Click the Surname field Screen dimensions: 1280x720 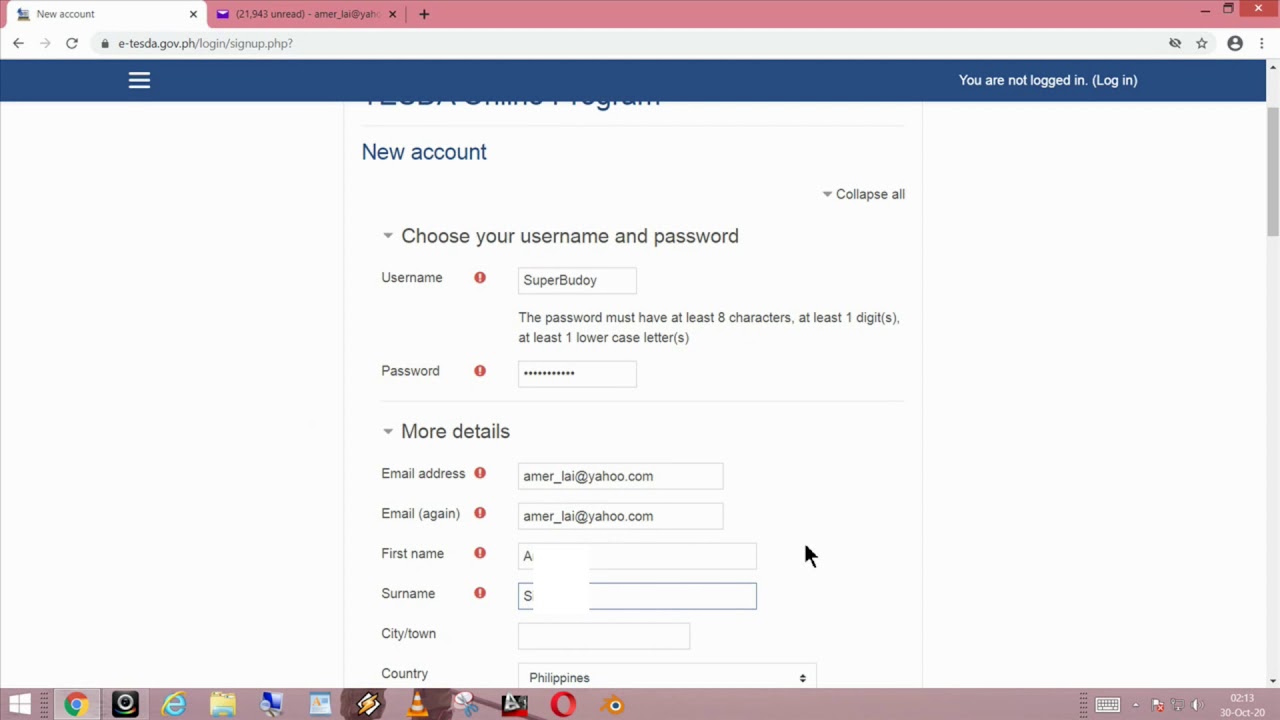click(x=637, y=596)
